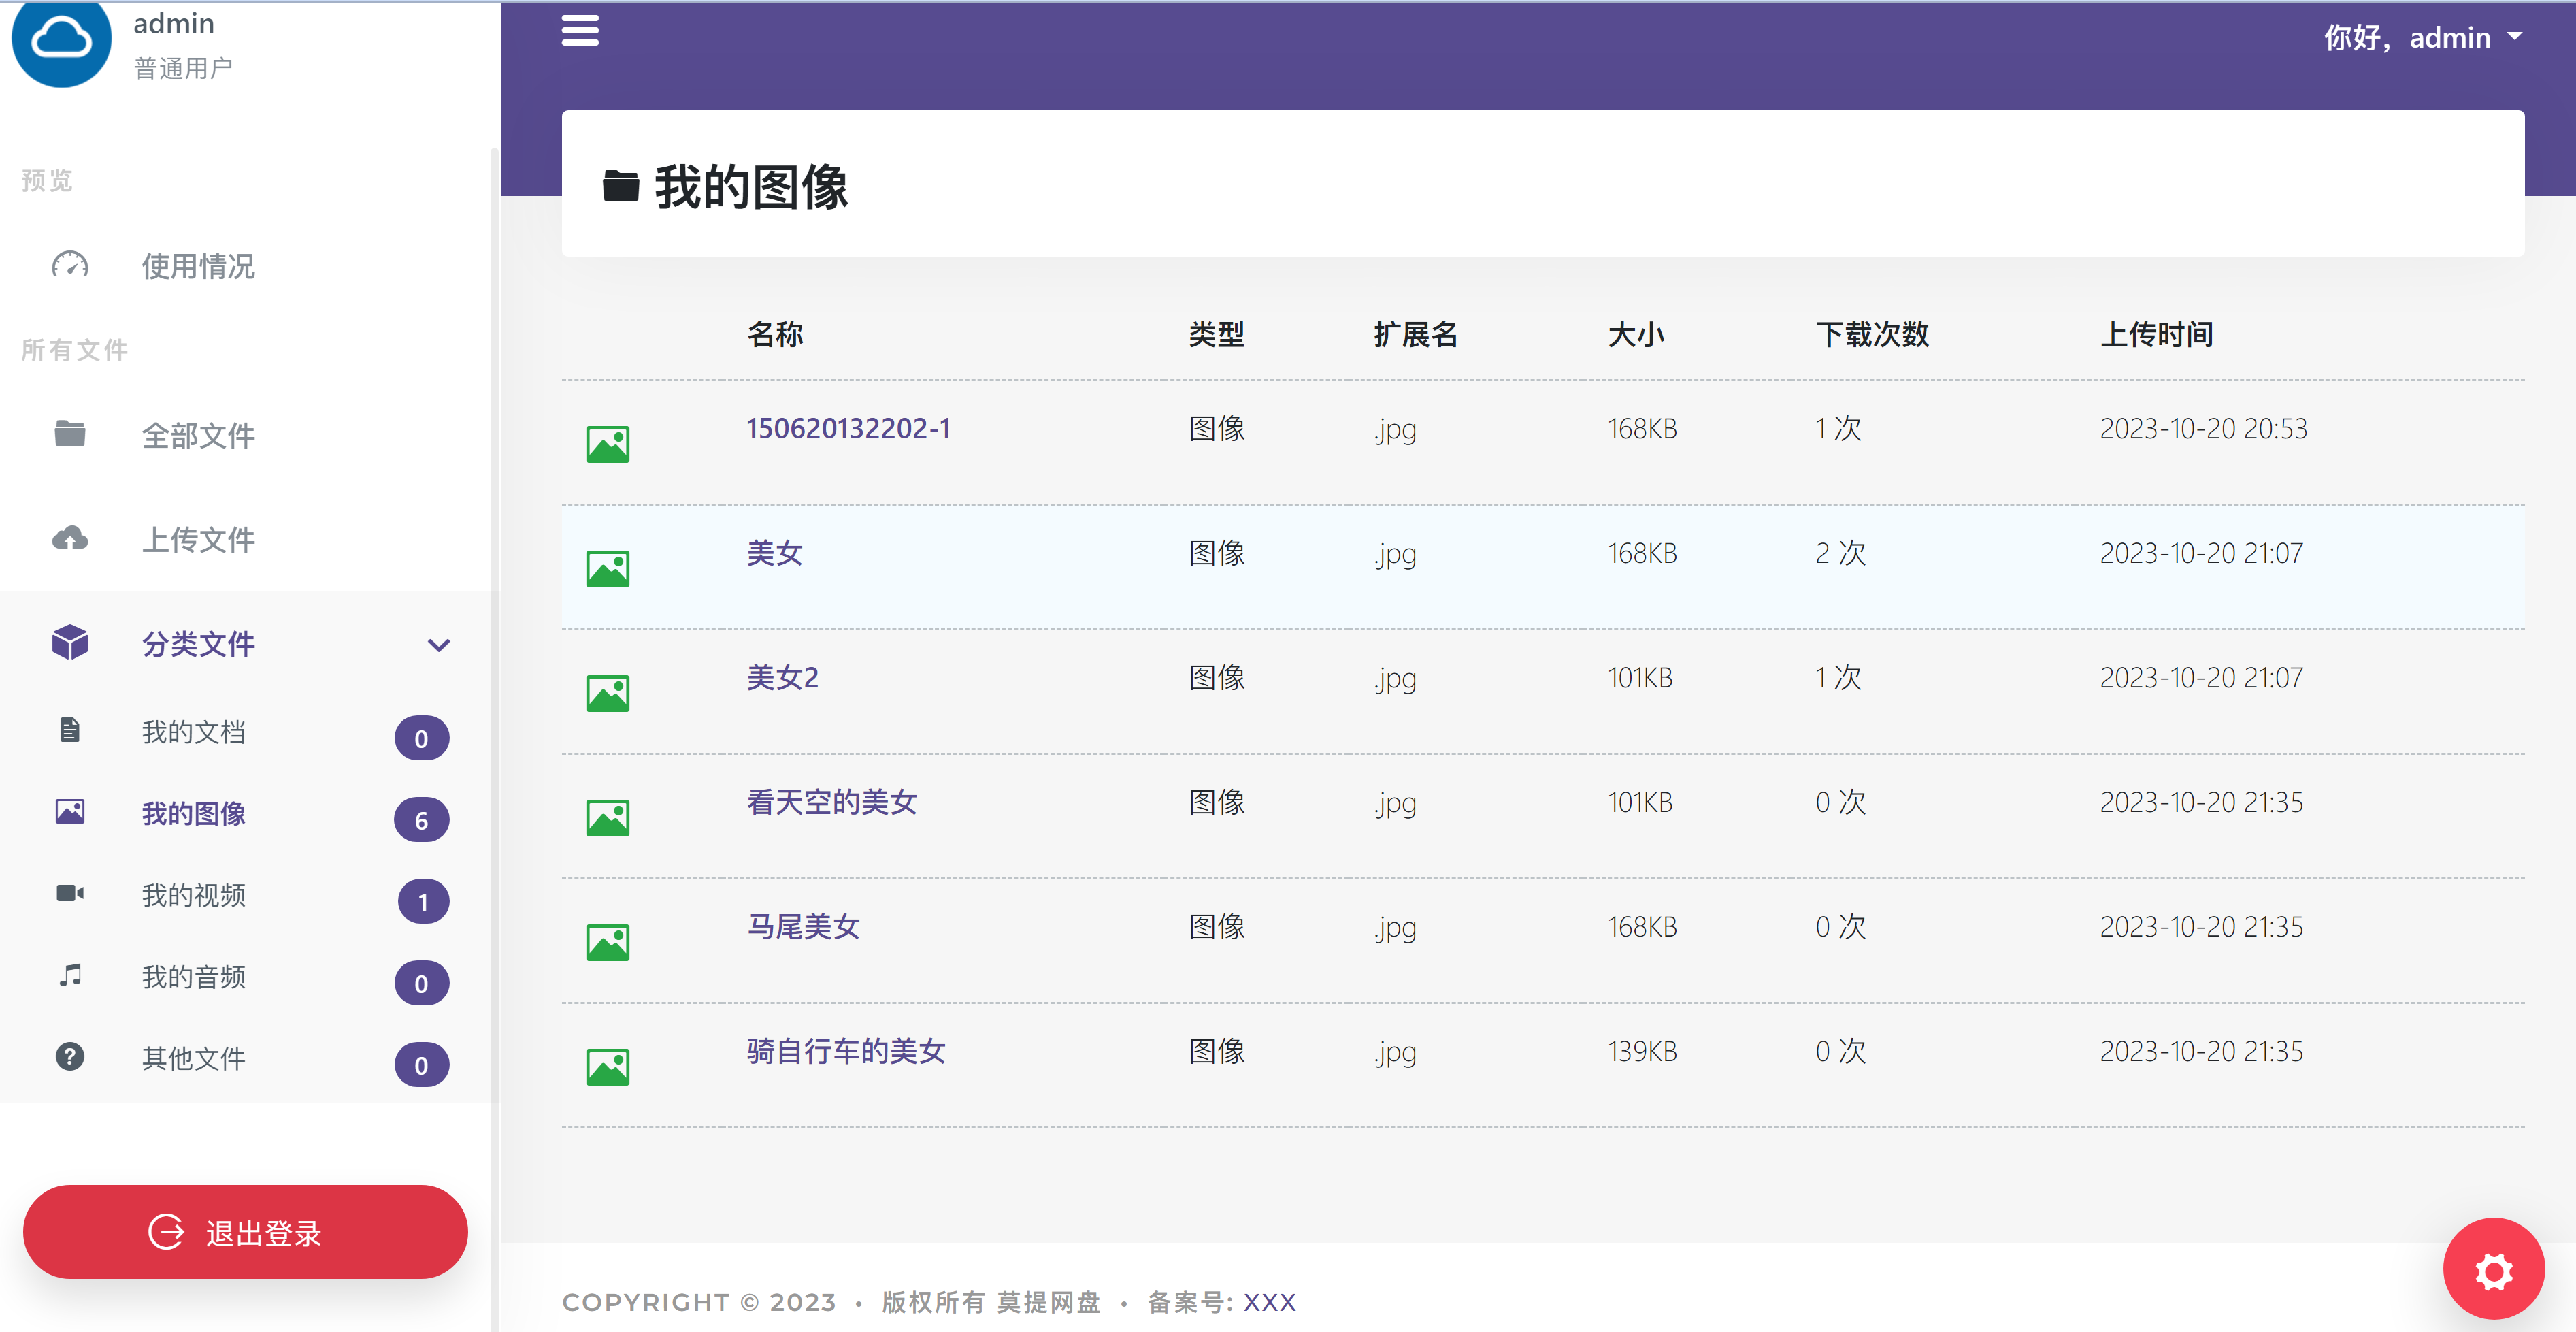
Task: Select the 分类文件 menu label
Action: 198,644
